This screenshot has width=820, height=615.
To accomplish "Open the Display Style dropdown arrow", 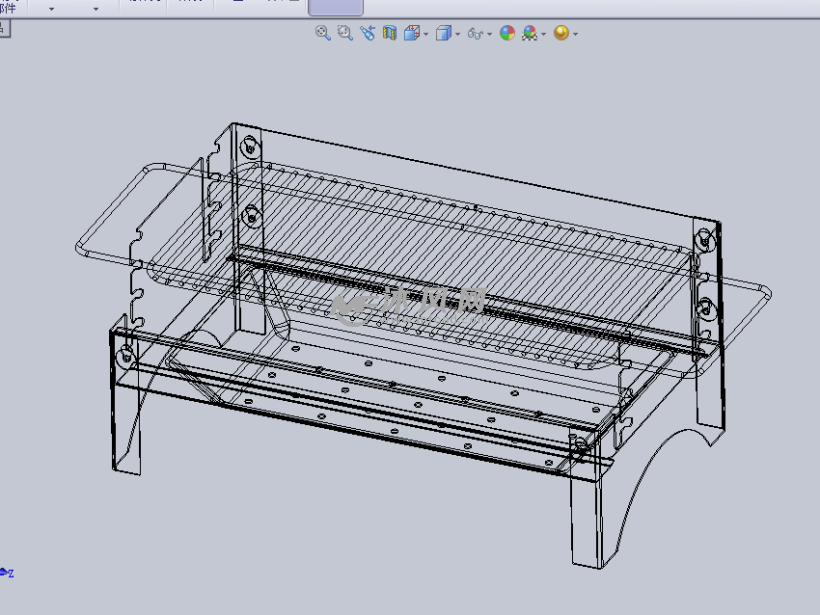I will 458,34.
